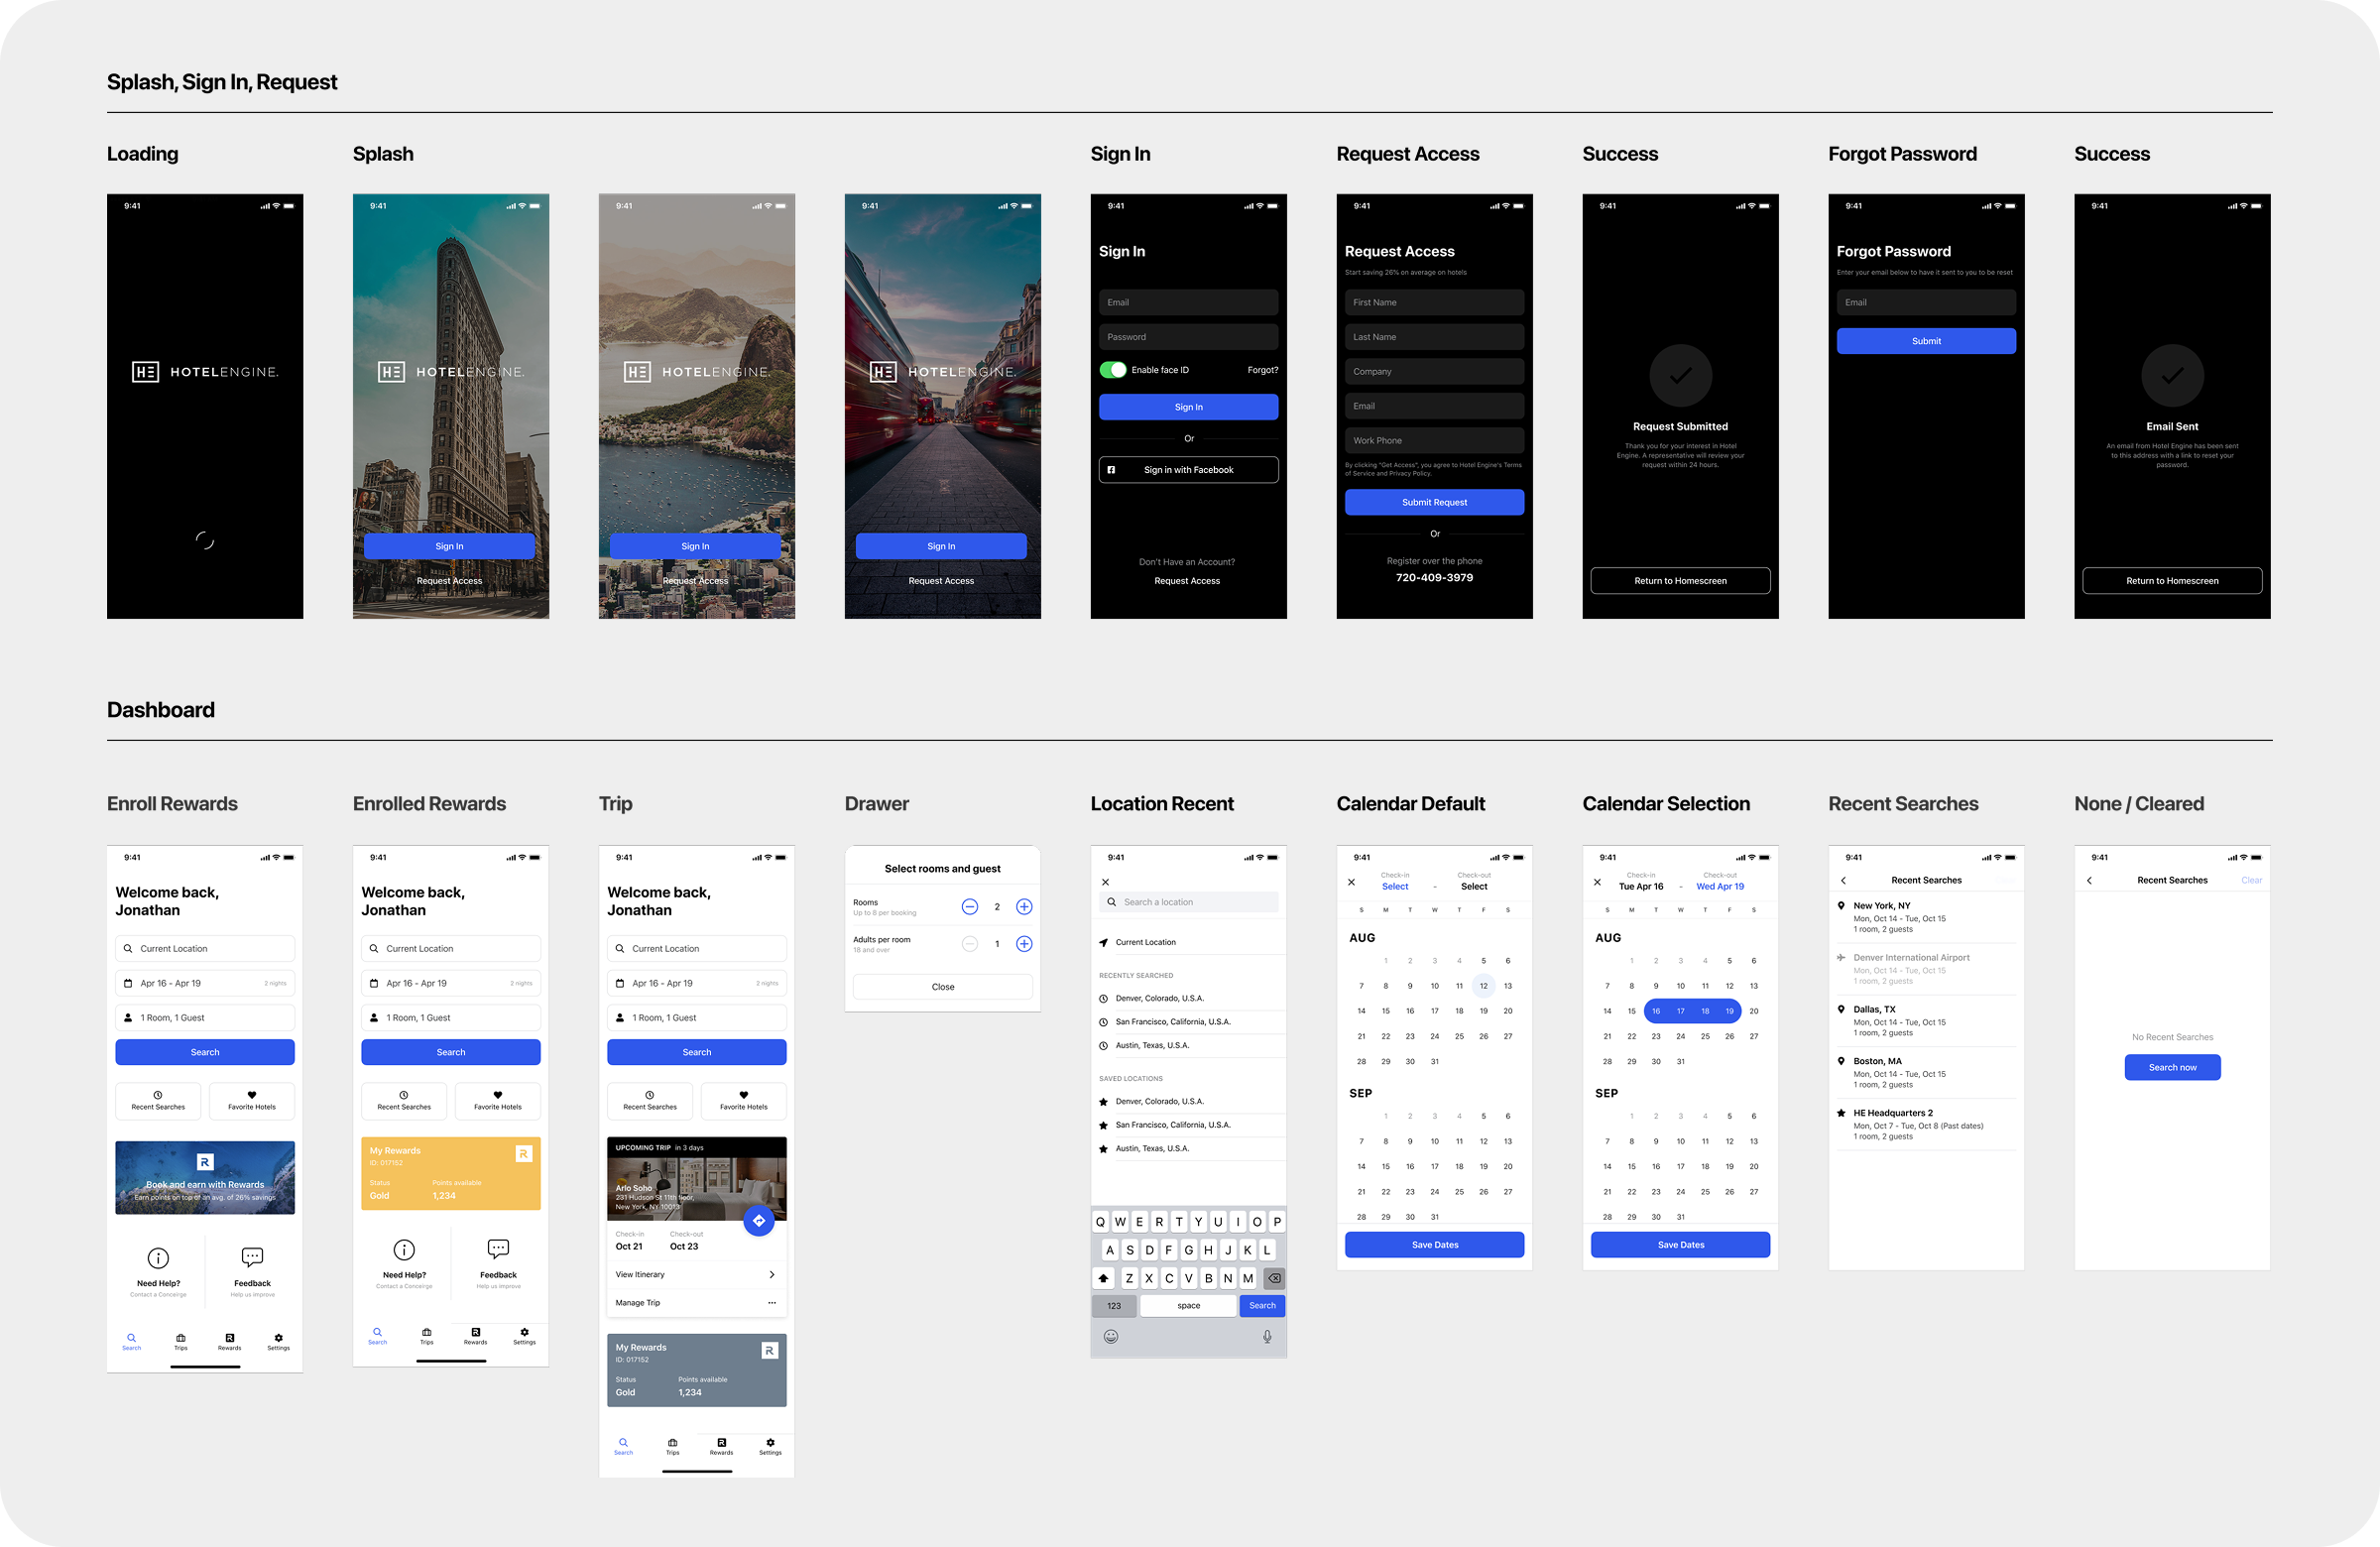The height and width of the screenshot is (1547, 2380).
Task: Select recently searched San Francisco, California
Action: [1188, 1022]
